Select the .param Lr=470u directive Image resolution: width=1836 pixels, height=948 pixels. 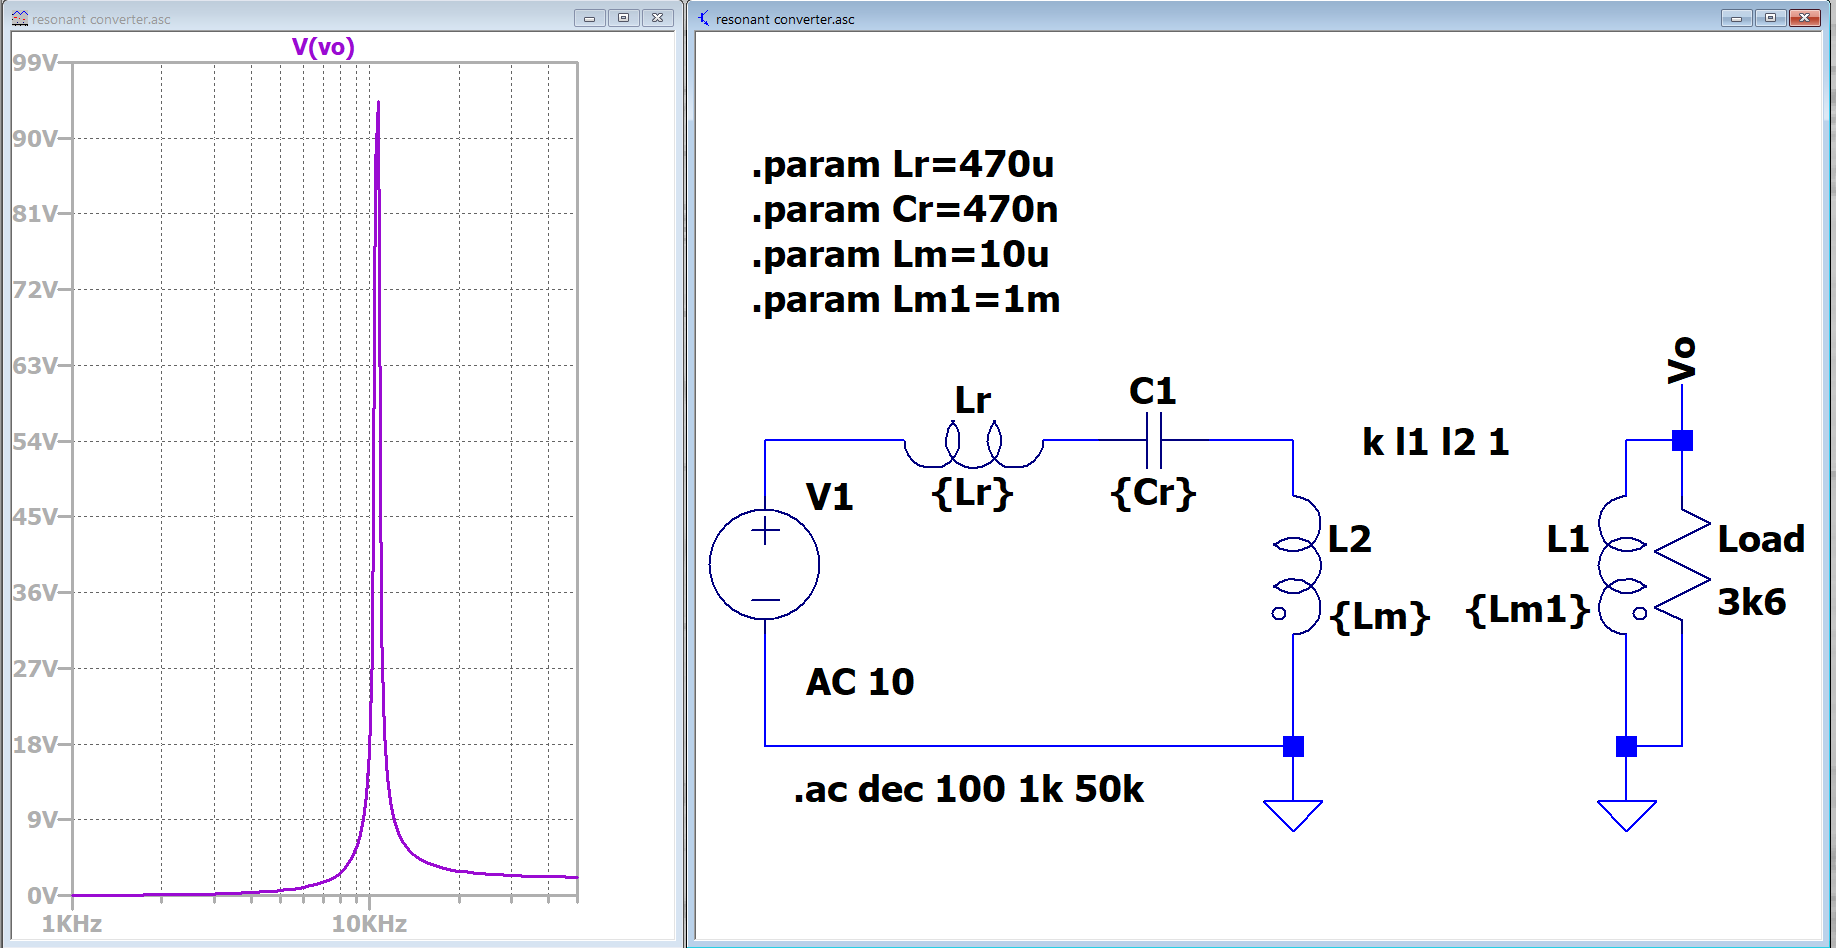click(x=902, y=164)
